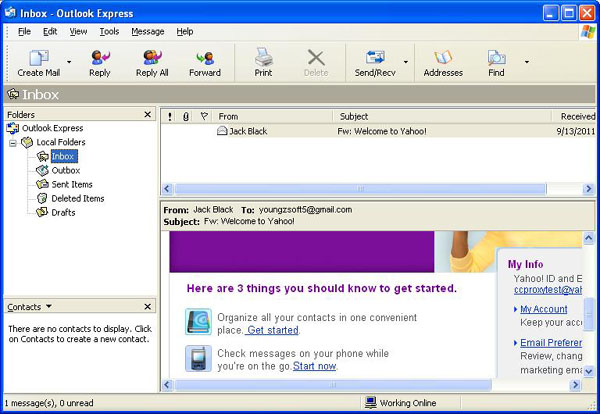Sort by the Priority column header
This screenshot has height=414, width=600.
point(170,116)
